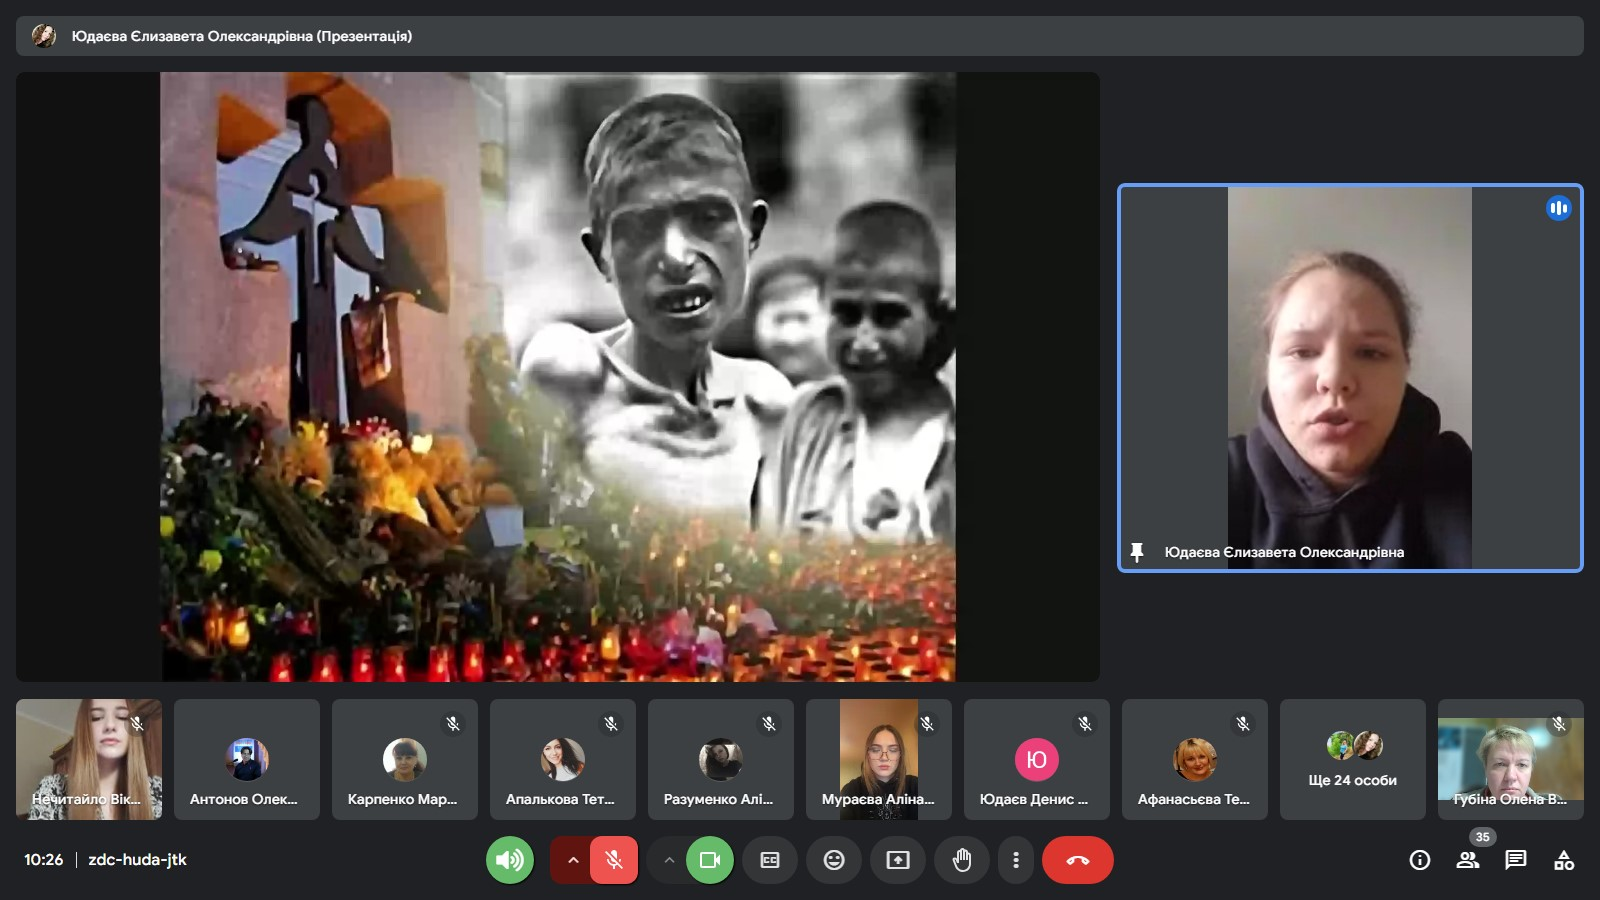Click the meeting code zdc-huda-jtk
Screen dimensions: 1600x900
137,860
